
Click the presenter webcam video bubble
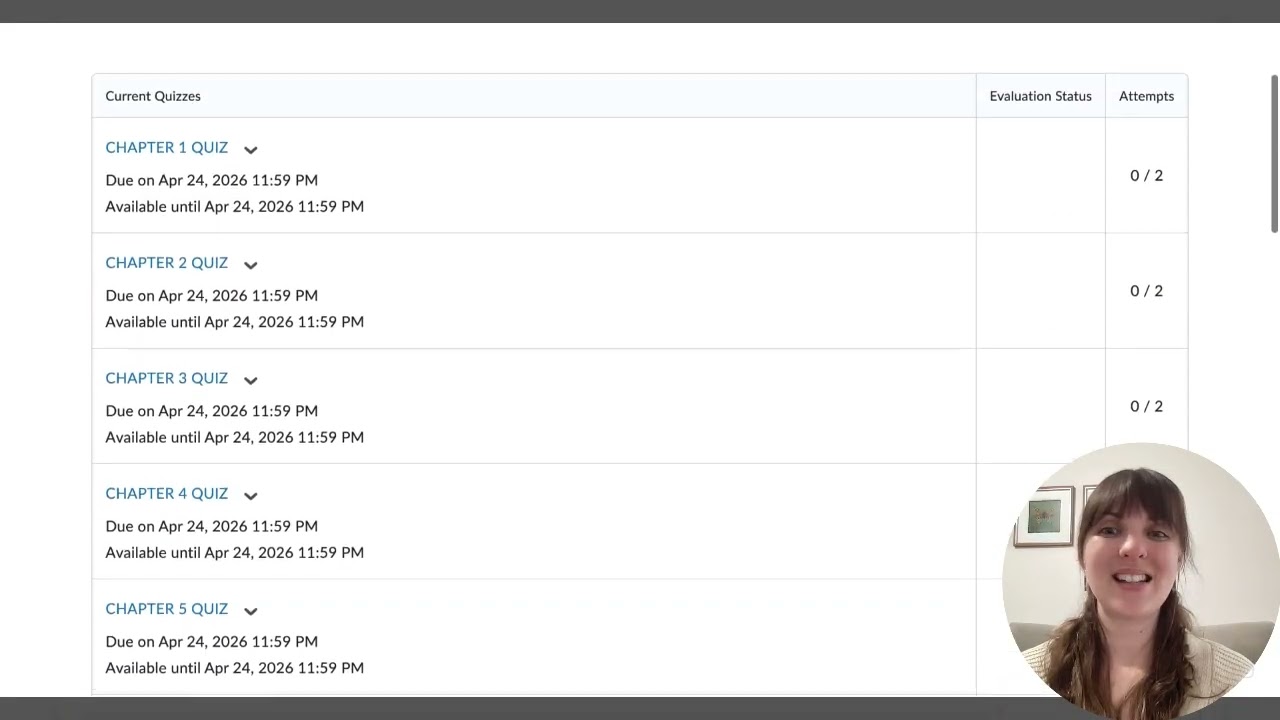pyautogui.click(x=1142, y=580)
